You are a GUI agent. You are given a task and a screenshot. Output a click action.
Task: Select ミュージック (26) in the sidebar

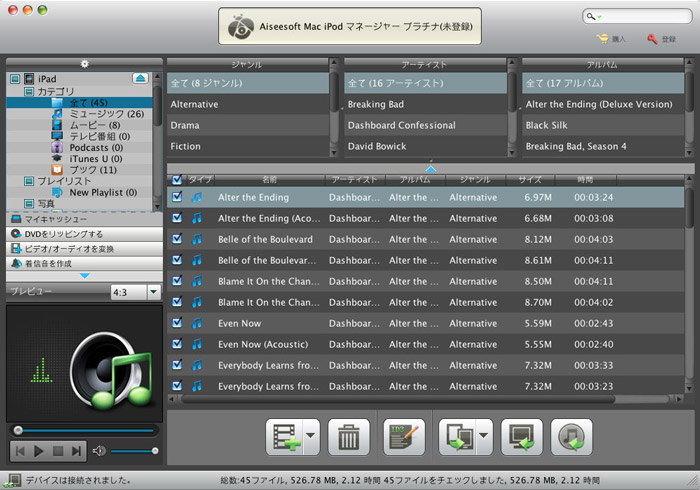(106, 114)
